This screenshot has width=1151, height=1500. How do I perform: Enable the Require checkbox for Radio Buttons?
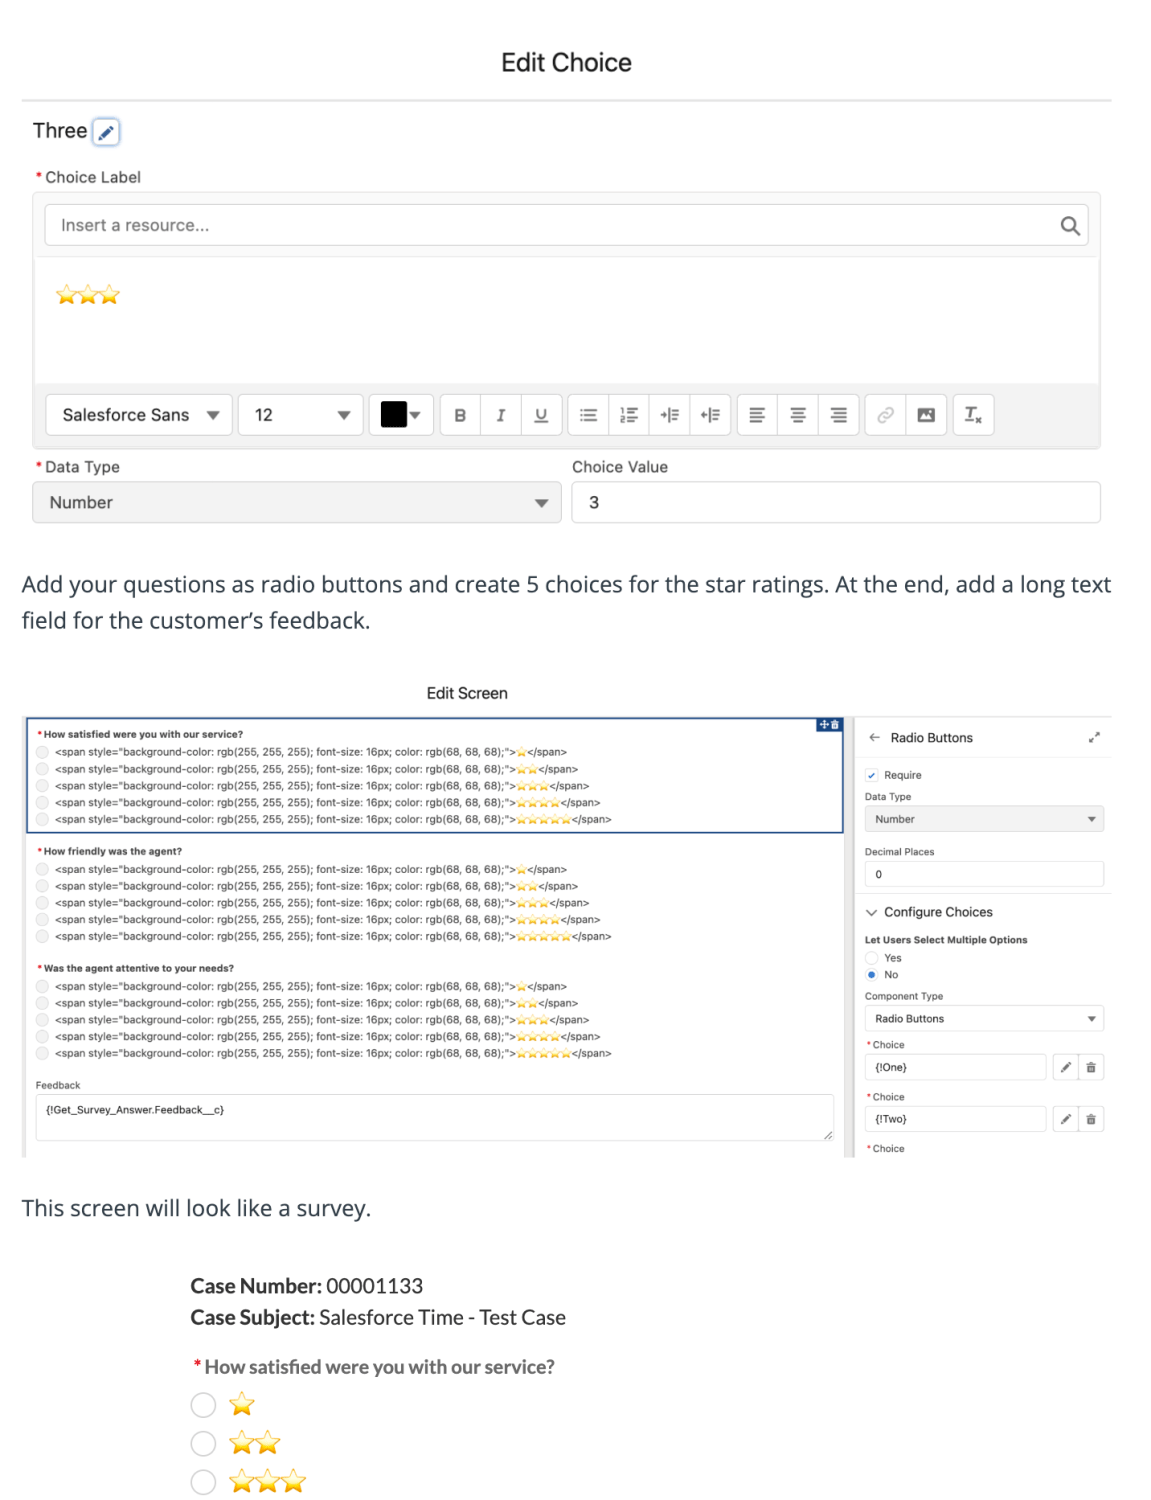tap(872, 775)
